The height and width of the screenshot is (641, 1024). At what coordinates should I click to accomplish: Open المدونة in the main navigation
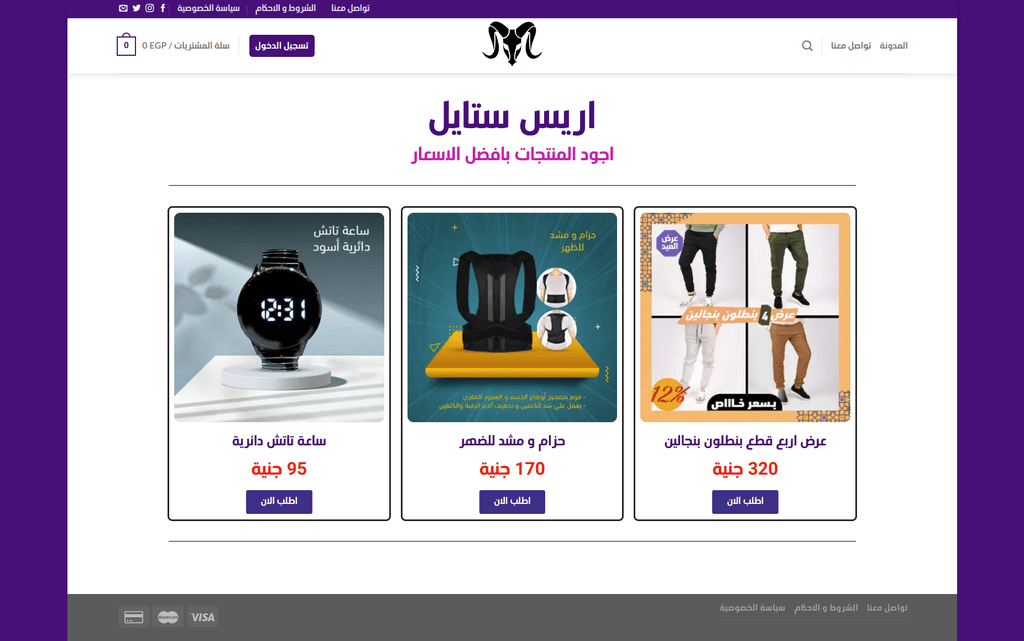point(893,46)
